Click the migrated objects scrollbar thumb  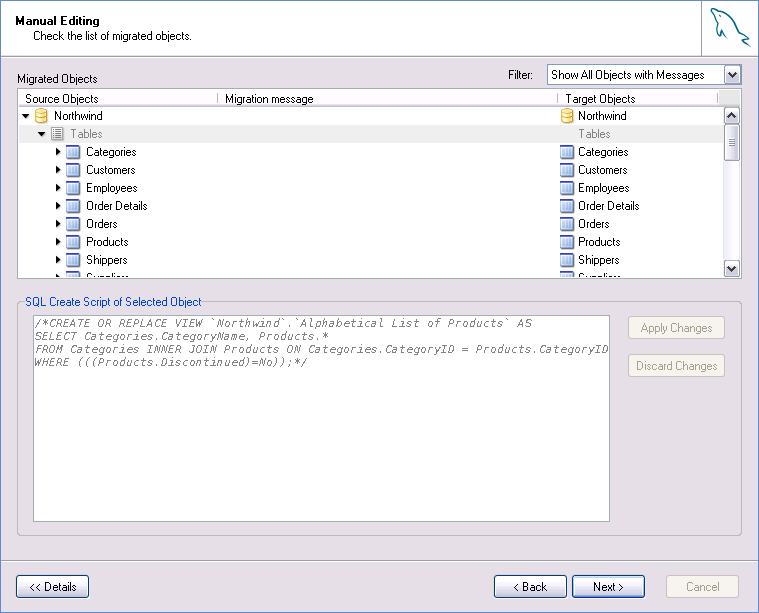pos(731,142)
